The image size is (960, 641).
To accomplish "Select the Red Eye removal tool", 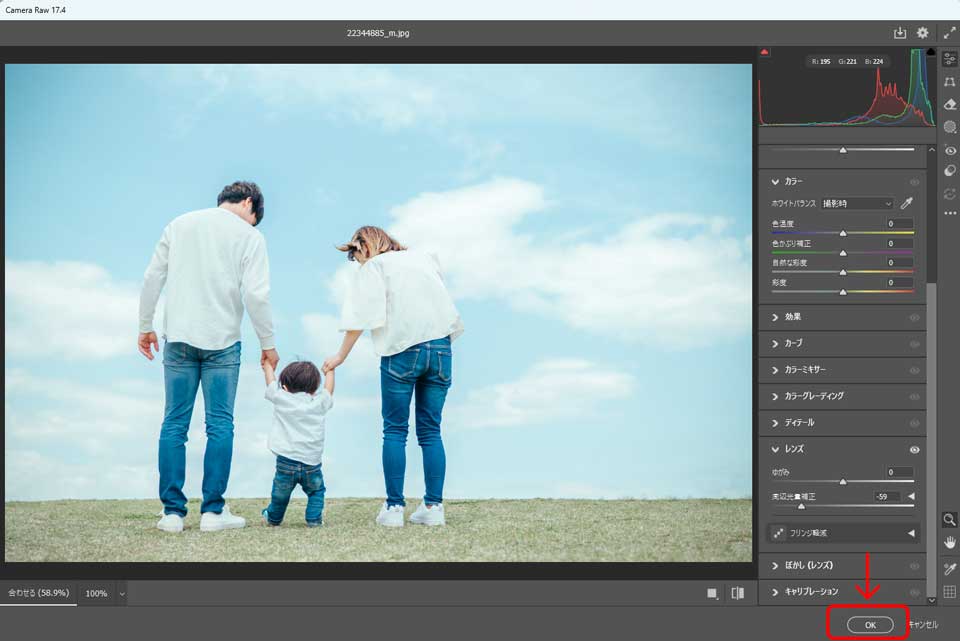I will coord(950,149).
